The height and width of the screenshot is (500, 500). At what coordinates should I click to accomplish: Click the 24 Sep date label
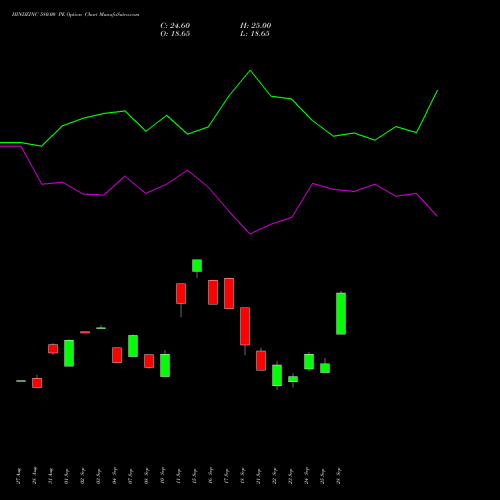click(x=307, y=476)
